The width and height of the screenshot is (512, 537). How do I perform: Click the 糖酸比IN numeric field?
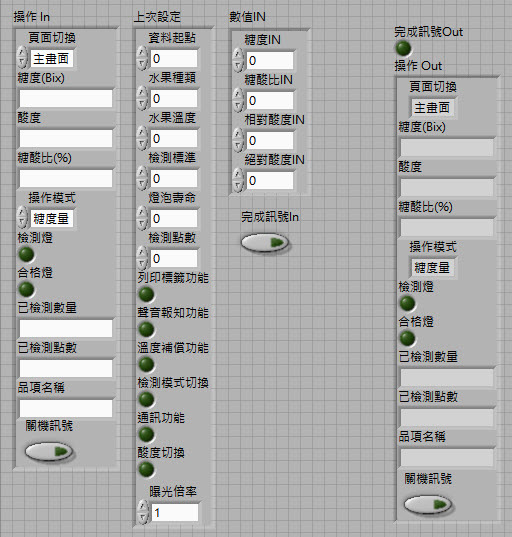click(270, 101)
